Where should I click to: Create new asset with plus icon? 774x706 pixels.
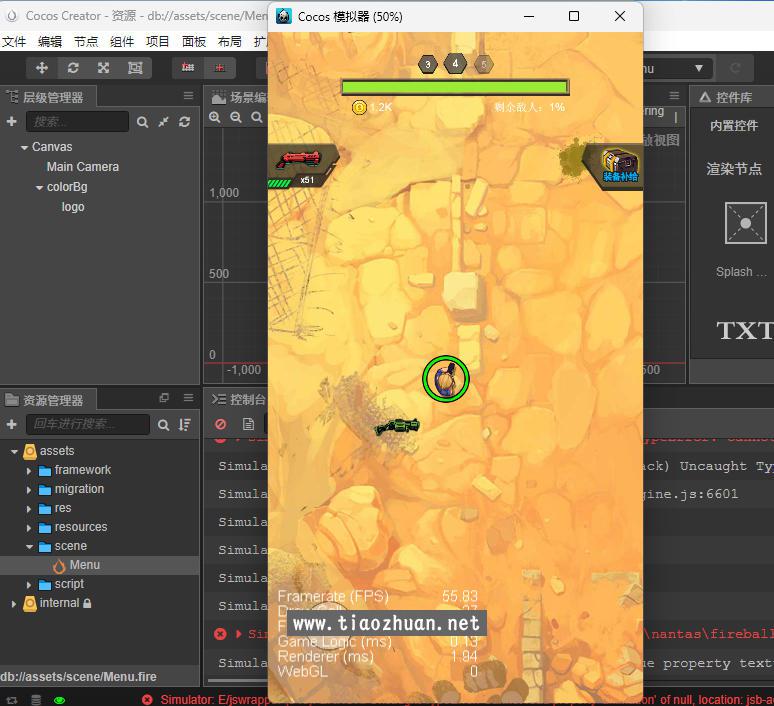(x=12, y=424)
